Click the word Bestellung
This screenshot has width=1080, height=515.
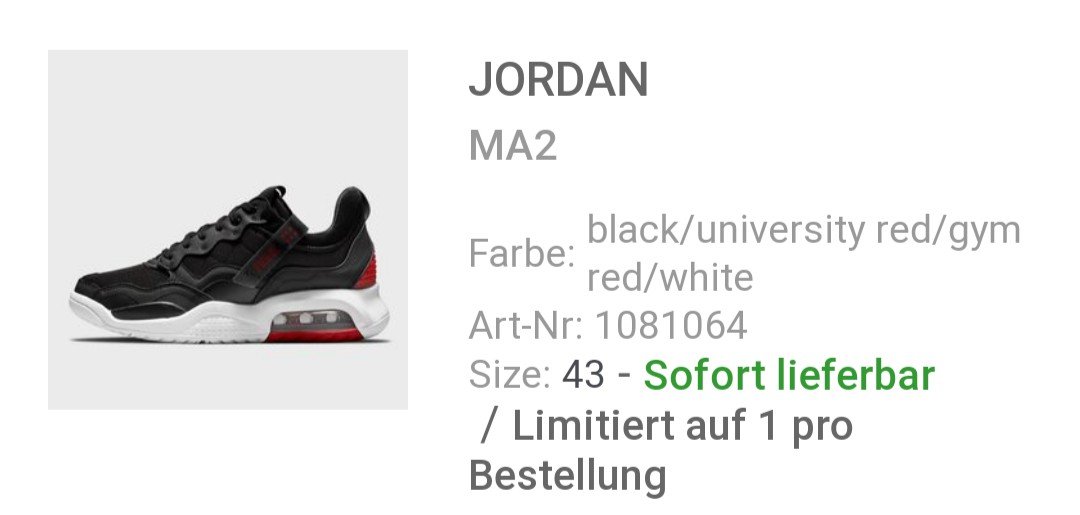click(568, 476)
